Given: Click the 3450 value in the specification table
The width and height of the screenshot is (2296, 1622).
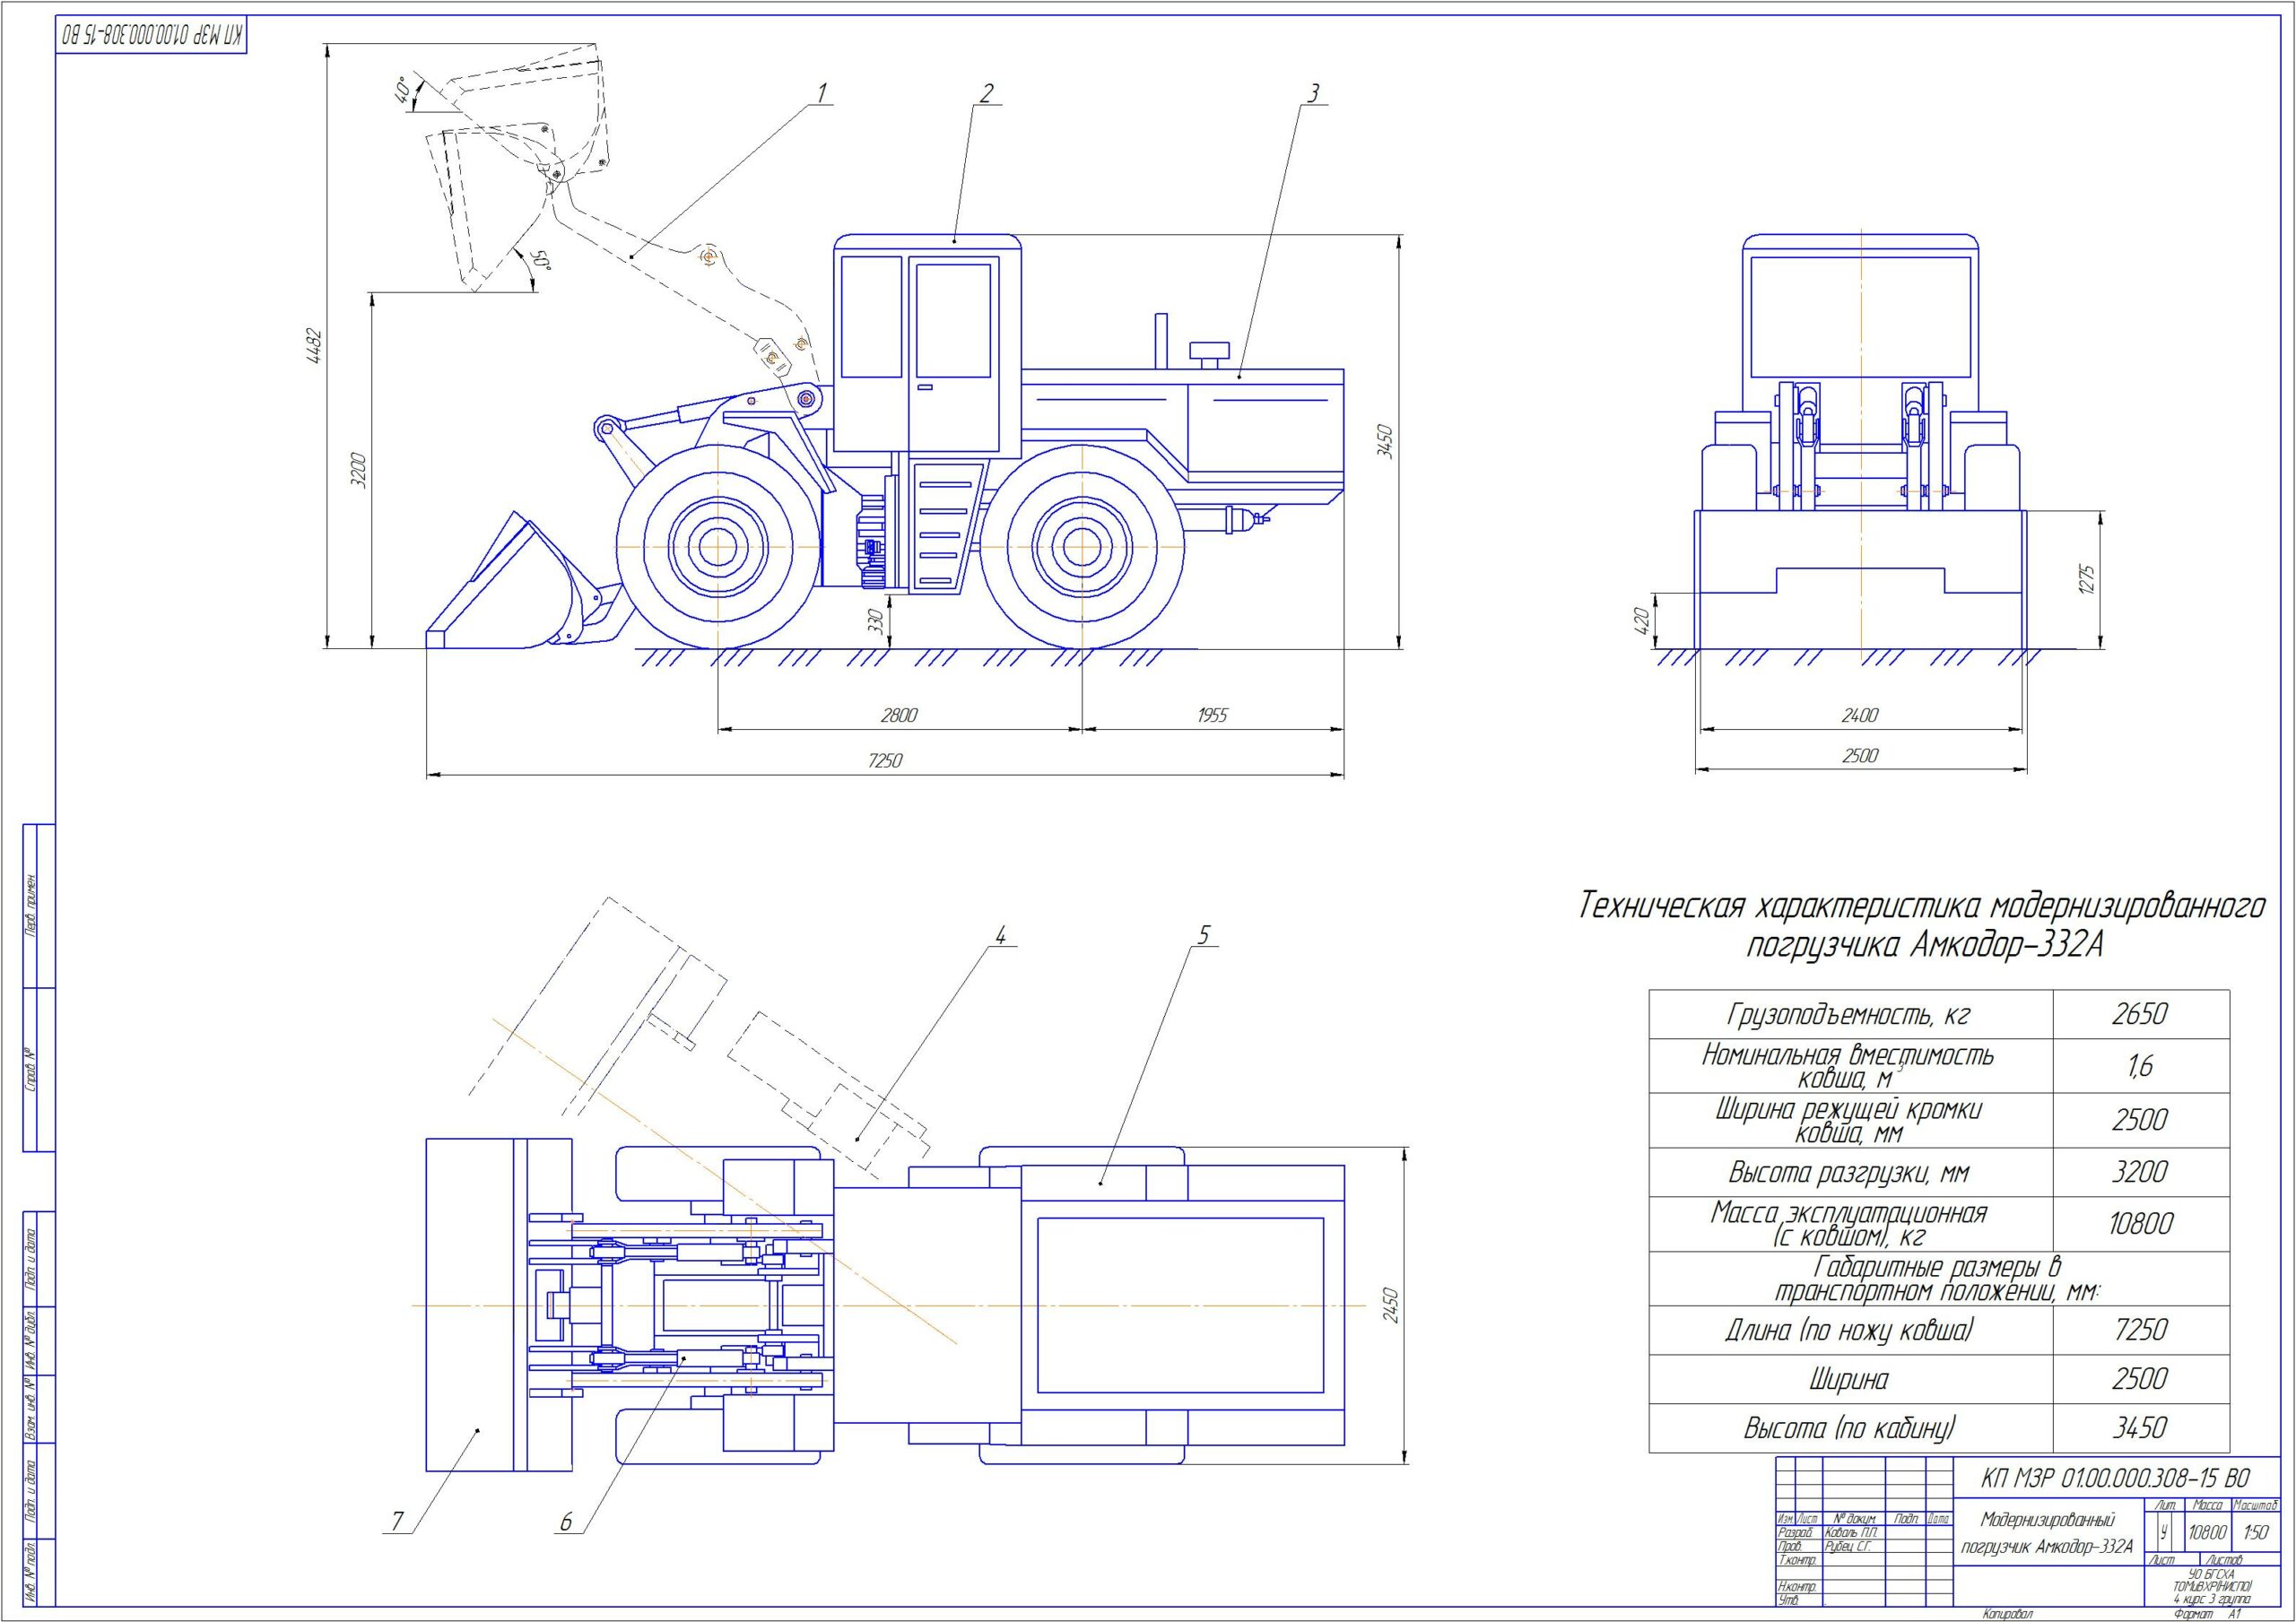Looking at the screenshot, I should (2140, 1428).
